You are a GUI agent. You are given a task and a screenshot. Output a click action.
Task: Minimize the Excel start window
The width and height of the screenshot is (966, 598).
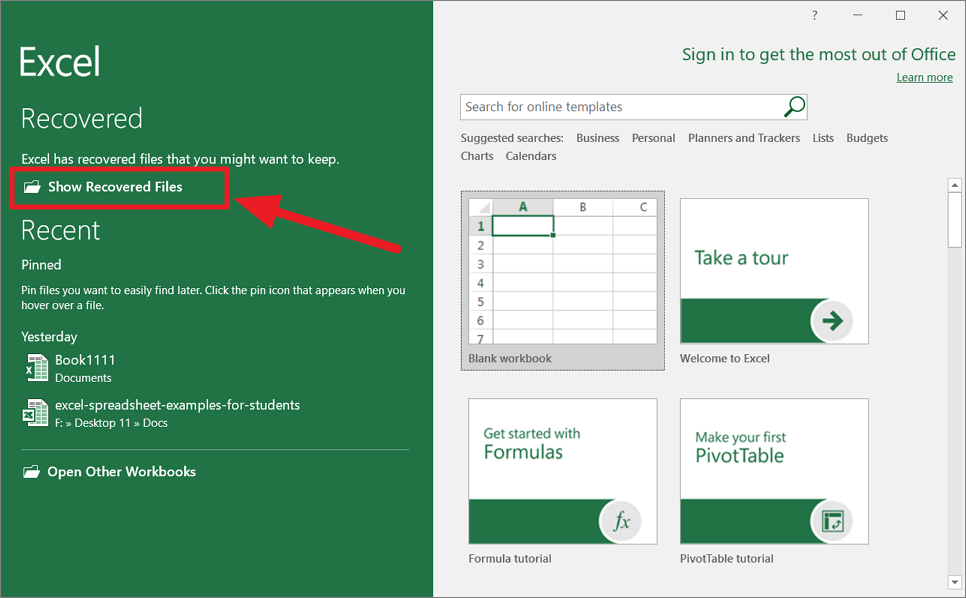[x=858, y=16]
